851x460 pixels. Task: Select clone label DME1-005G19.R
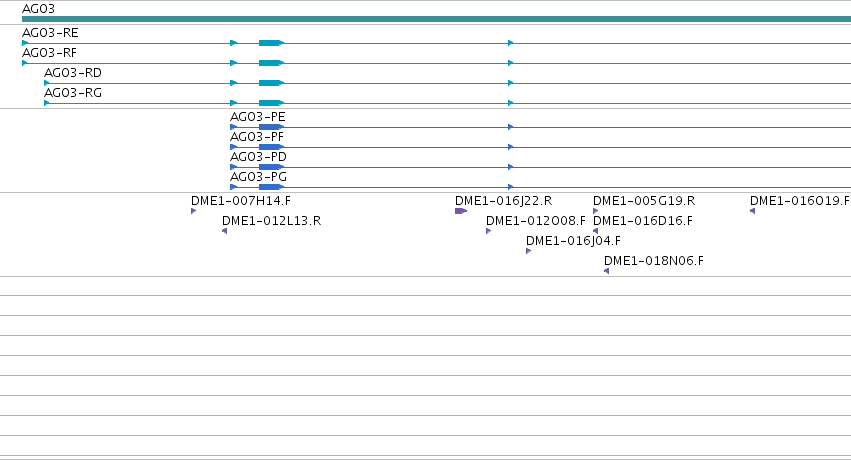(x=644, y=201)
